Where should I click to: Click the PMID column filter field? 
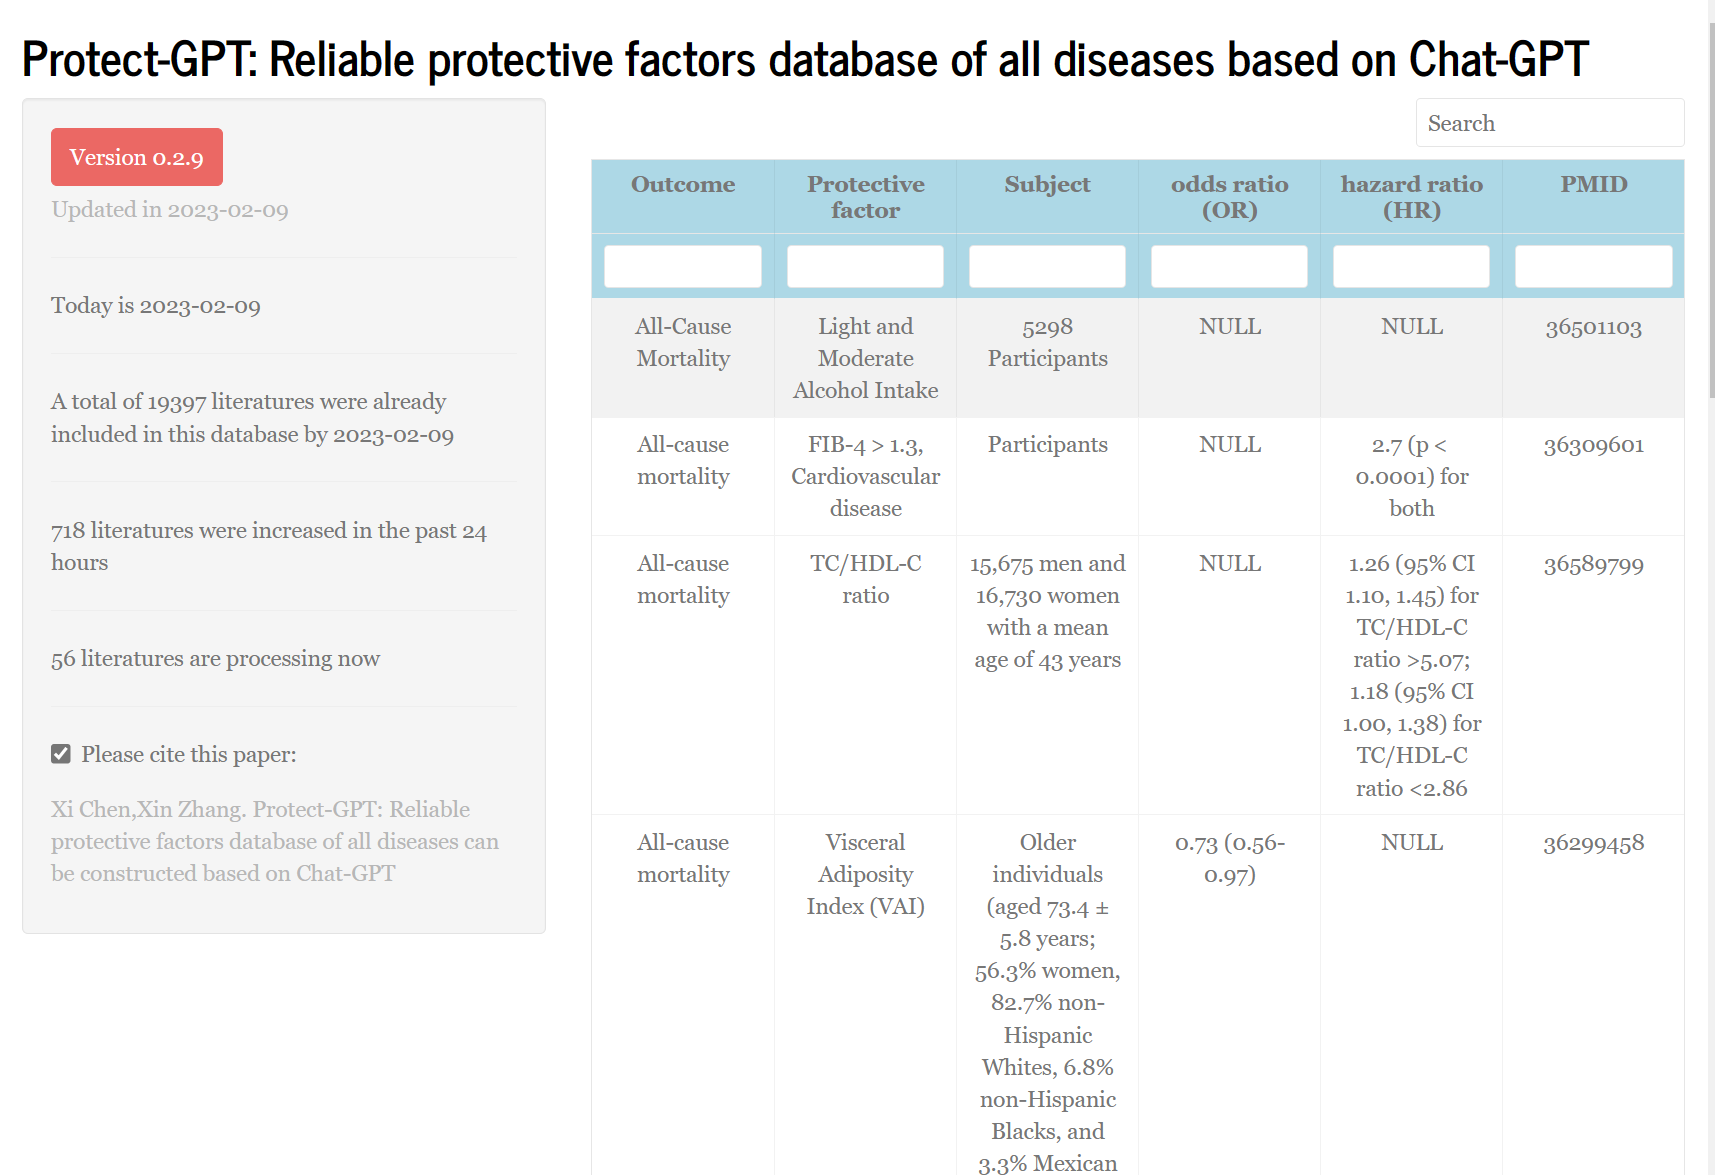[x=1593, y=265]
